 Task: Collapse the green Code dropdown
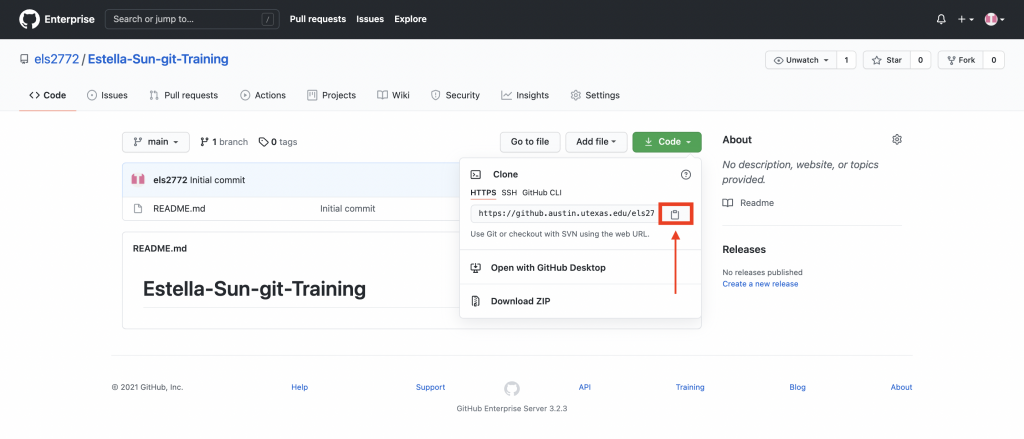click(667, 142)
